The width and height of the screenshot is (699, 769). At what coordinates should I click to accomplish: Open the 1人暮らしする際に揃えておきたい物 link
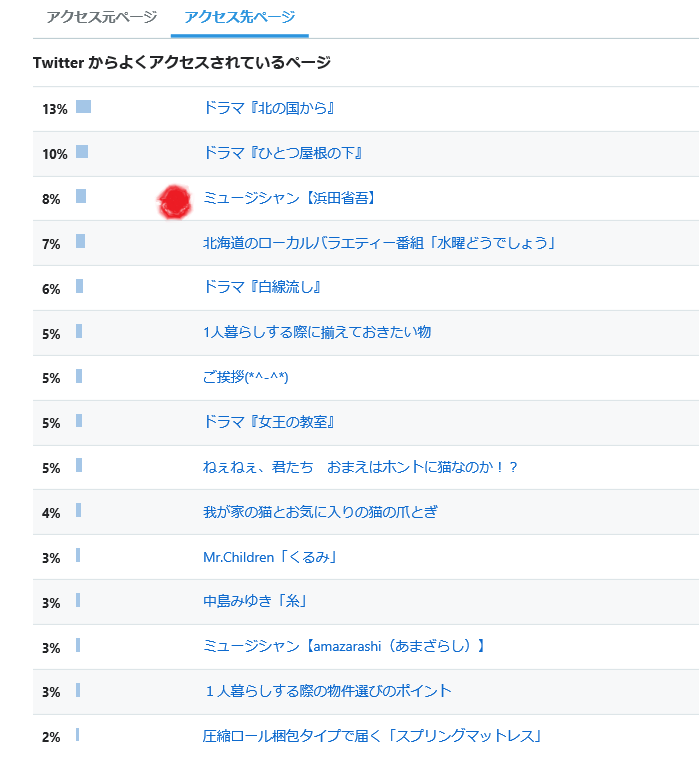point(317,332)
